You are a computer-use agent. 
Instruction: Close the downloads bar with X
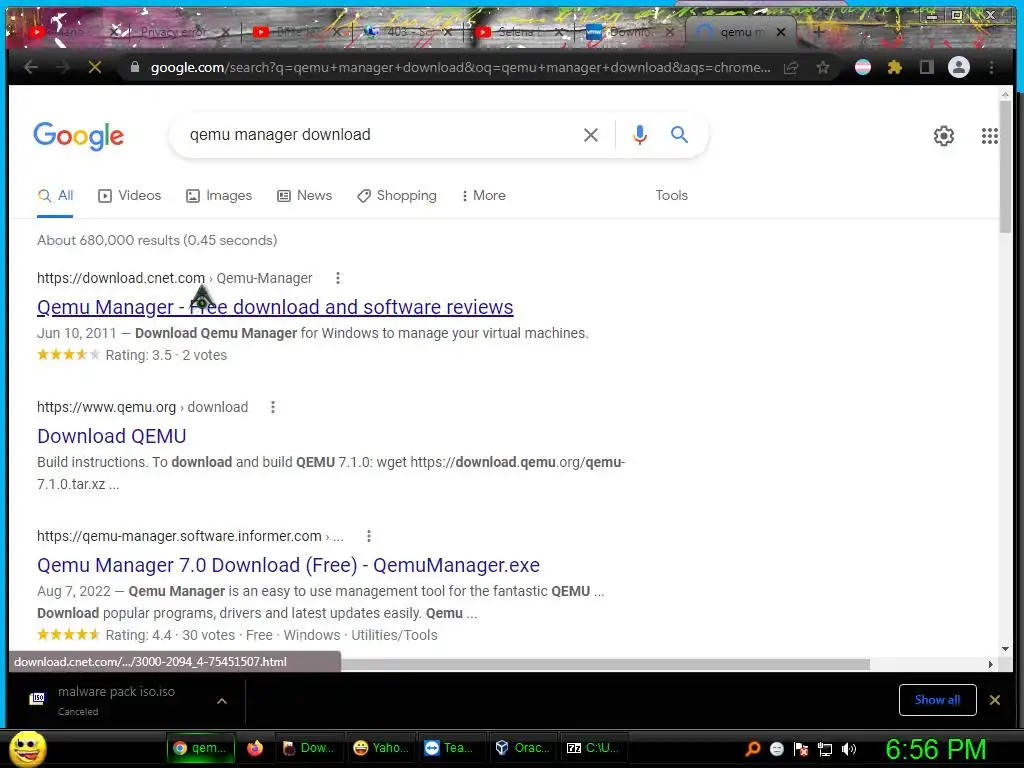[995, 700]
